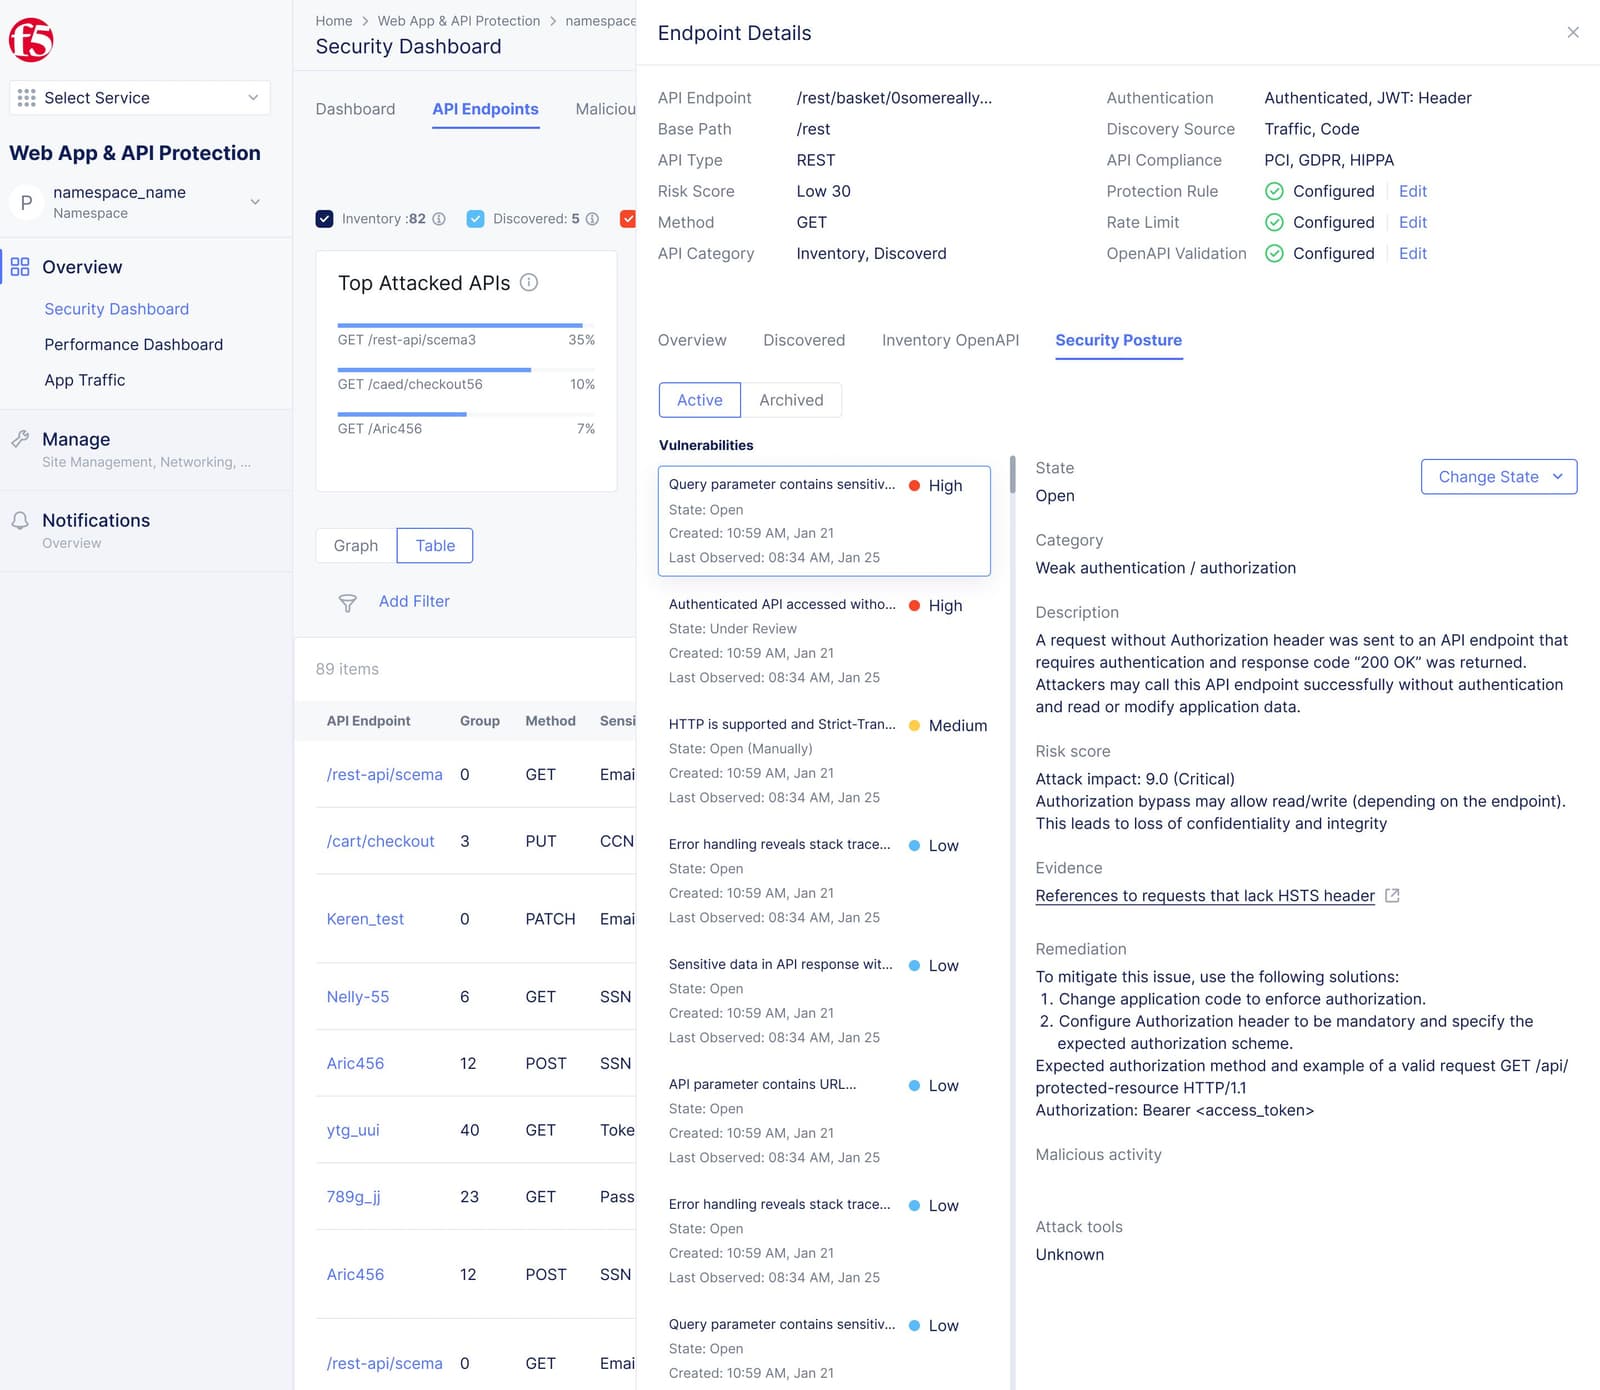1600x1390 pixels.
Task: Switch to Archived vulnerabilities
Action: click(x=791, y=400)
